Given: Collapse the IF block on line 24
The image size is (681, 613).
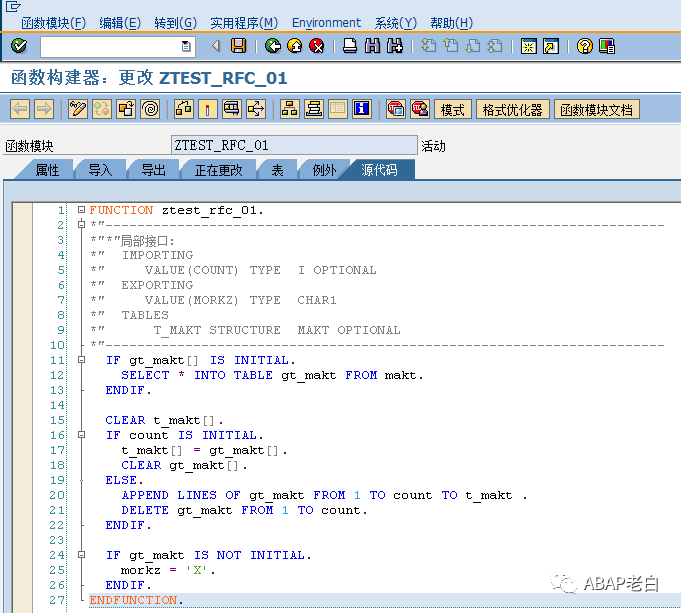Looking at the screenshot, I should tap(81, 555).
